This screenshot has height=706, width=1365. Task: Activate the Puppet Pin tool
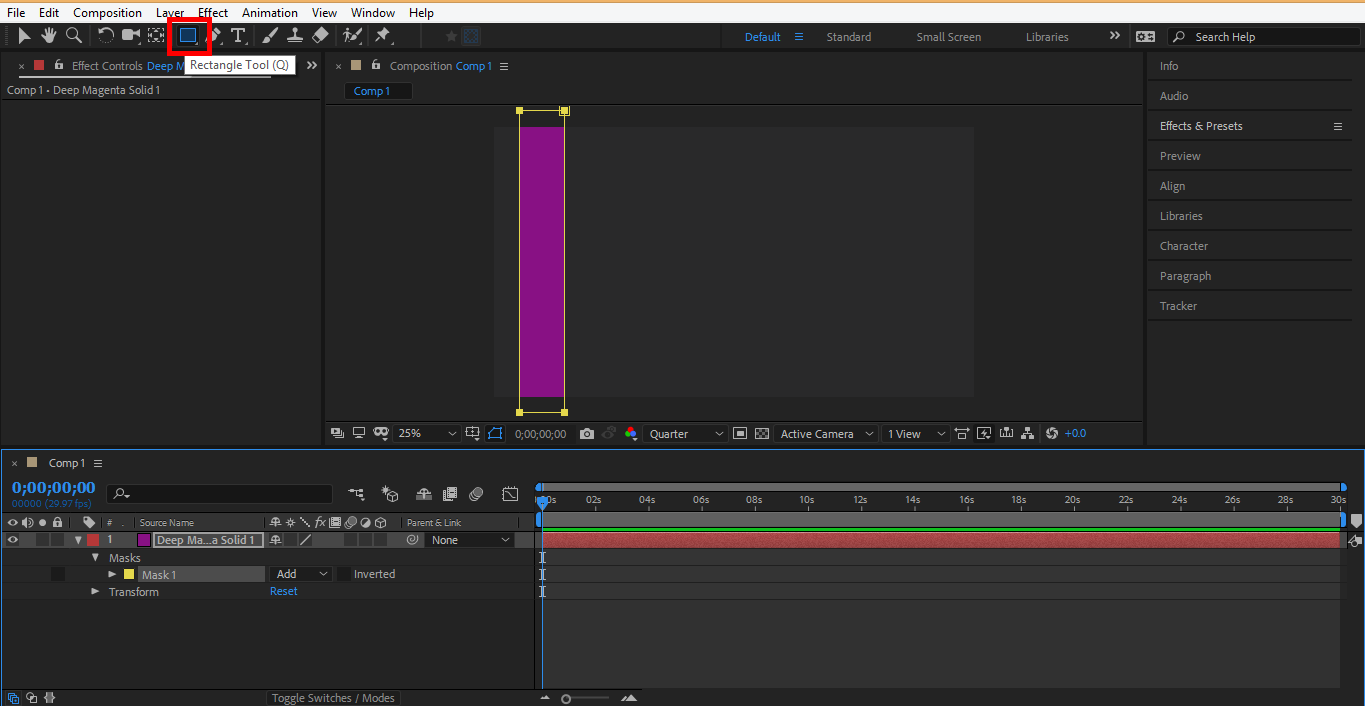382,36
